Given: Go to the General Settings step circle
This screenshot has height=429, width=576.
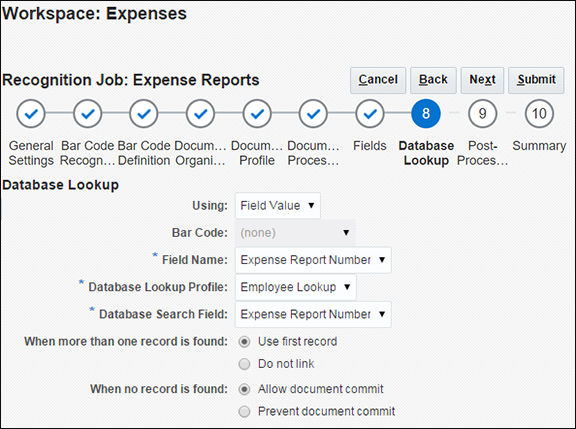Looking at the screenshot, I should [x=31, y=113].
